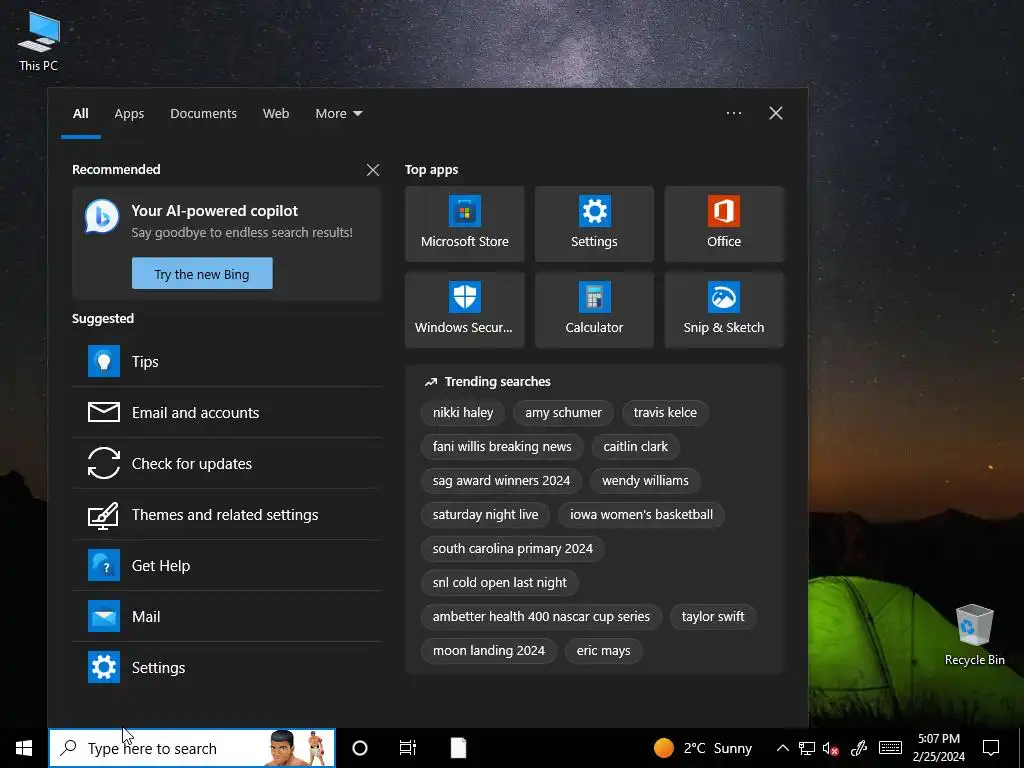1024x768 pixels.
Task: Expand the More dropdown
Action: point(338,114)
